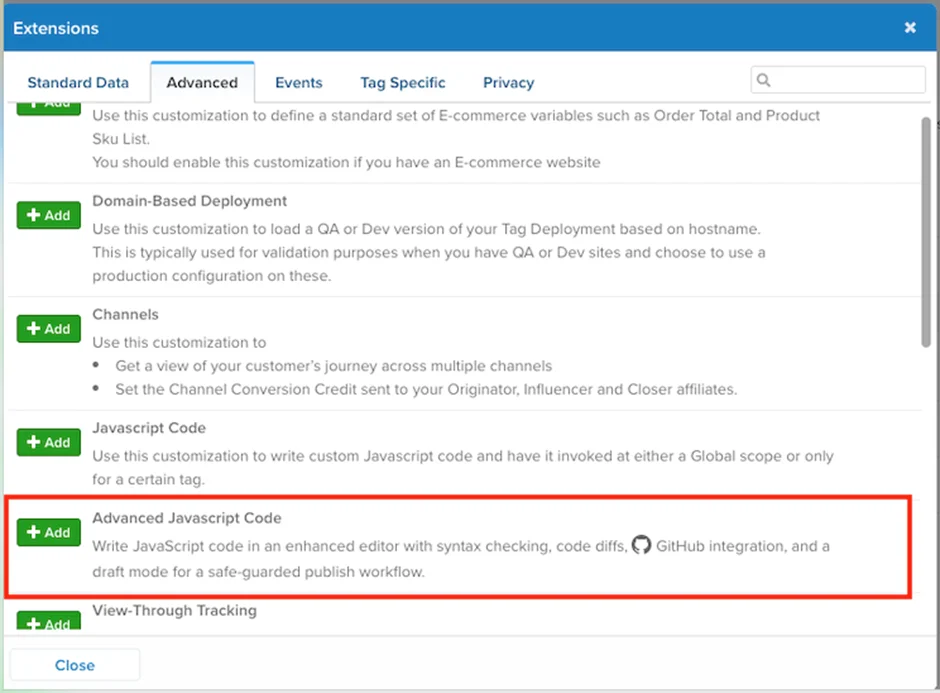Click the plus icon next to View-Through Tracking
The image size is (940, 693).
[x=33, y=625]
